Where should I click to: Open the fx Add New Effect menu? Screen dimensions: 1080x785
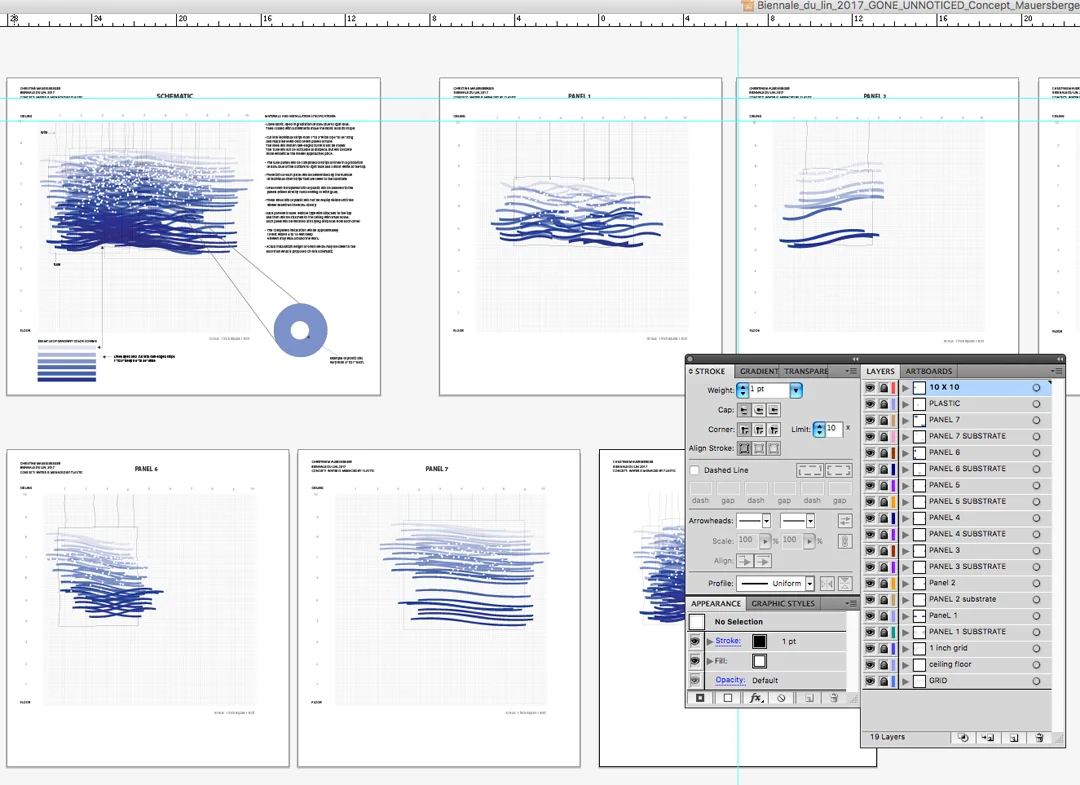click(756, 698)
